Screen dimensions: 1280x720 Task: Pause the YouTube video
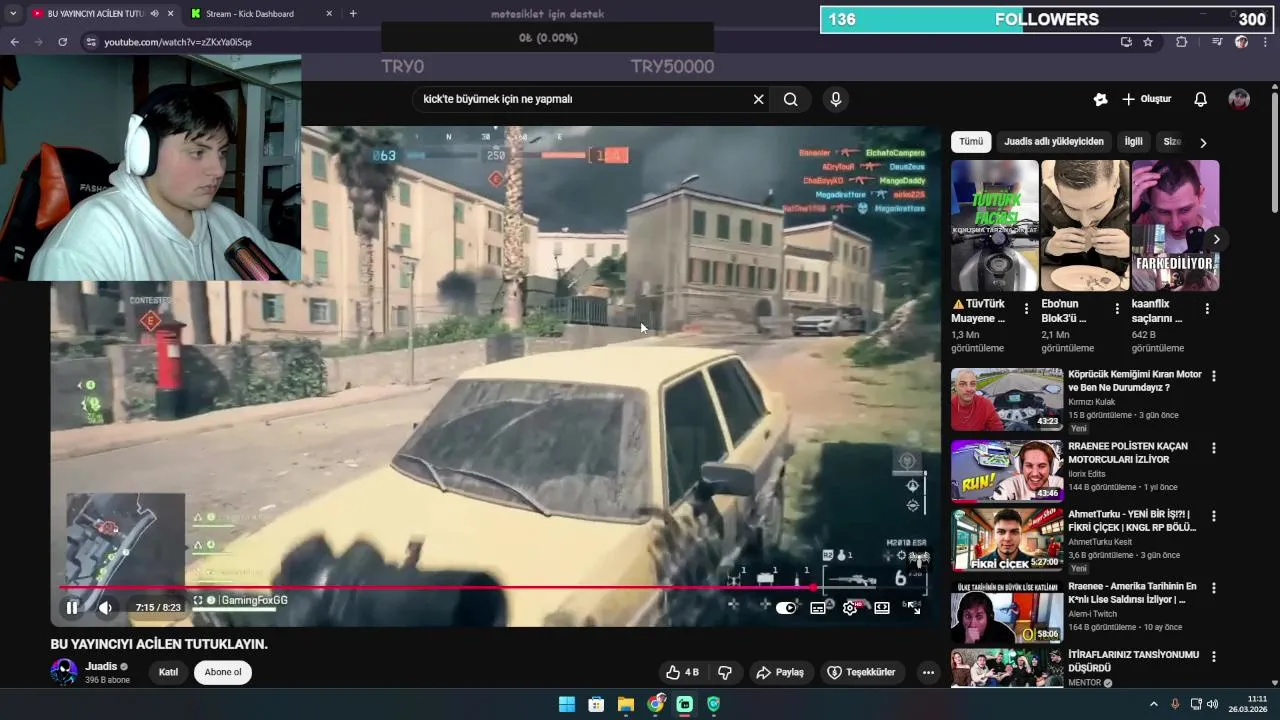pos(72,607)
